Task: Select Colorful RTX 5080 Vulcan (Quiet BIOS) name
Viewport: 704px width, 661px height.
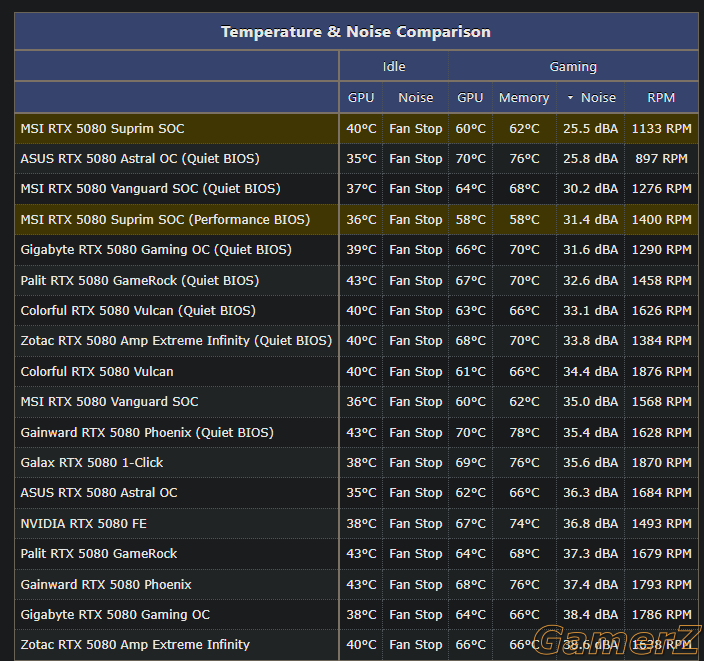Action: coord(138,311)
